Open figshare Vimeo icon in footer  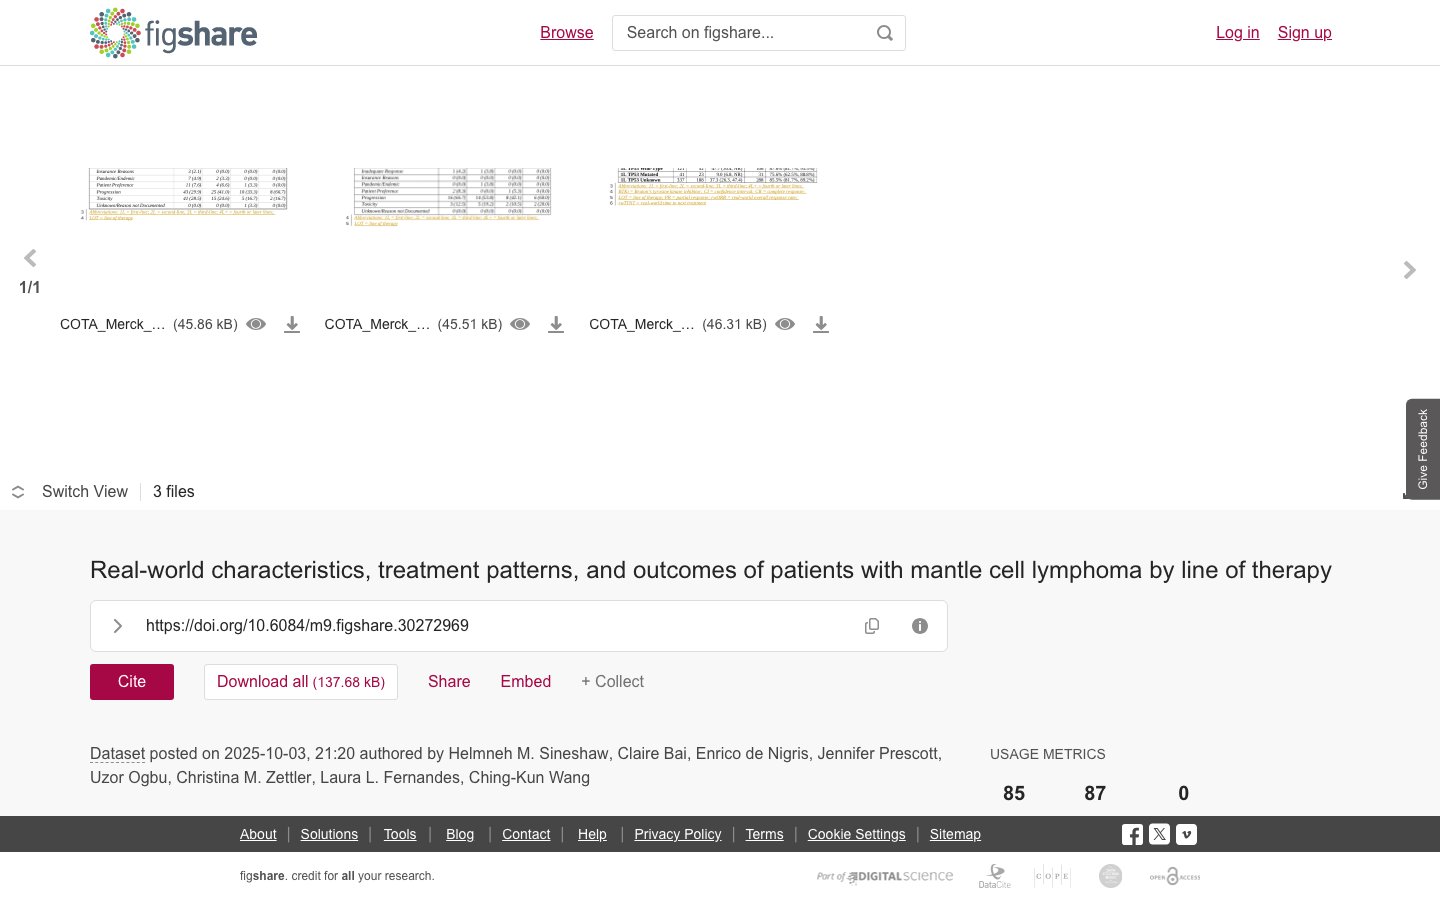click(x=1186, y=834)
